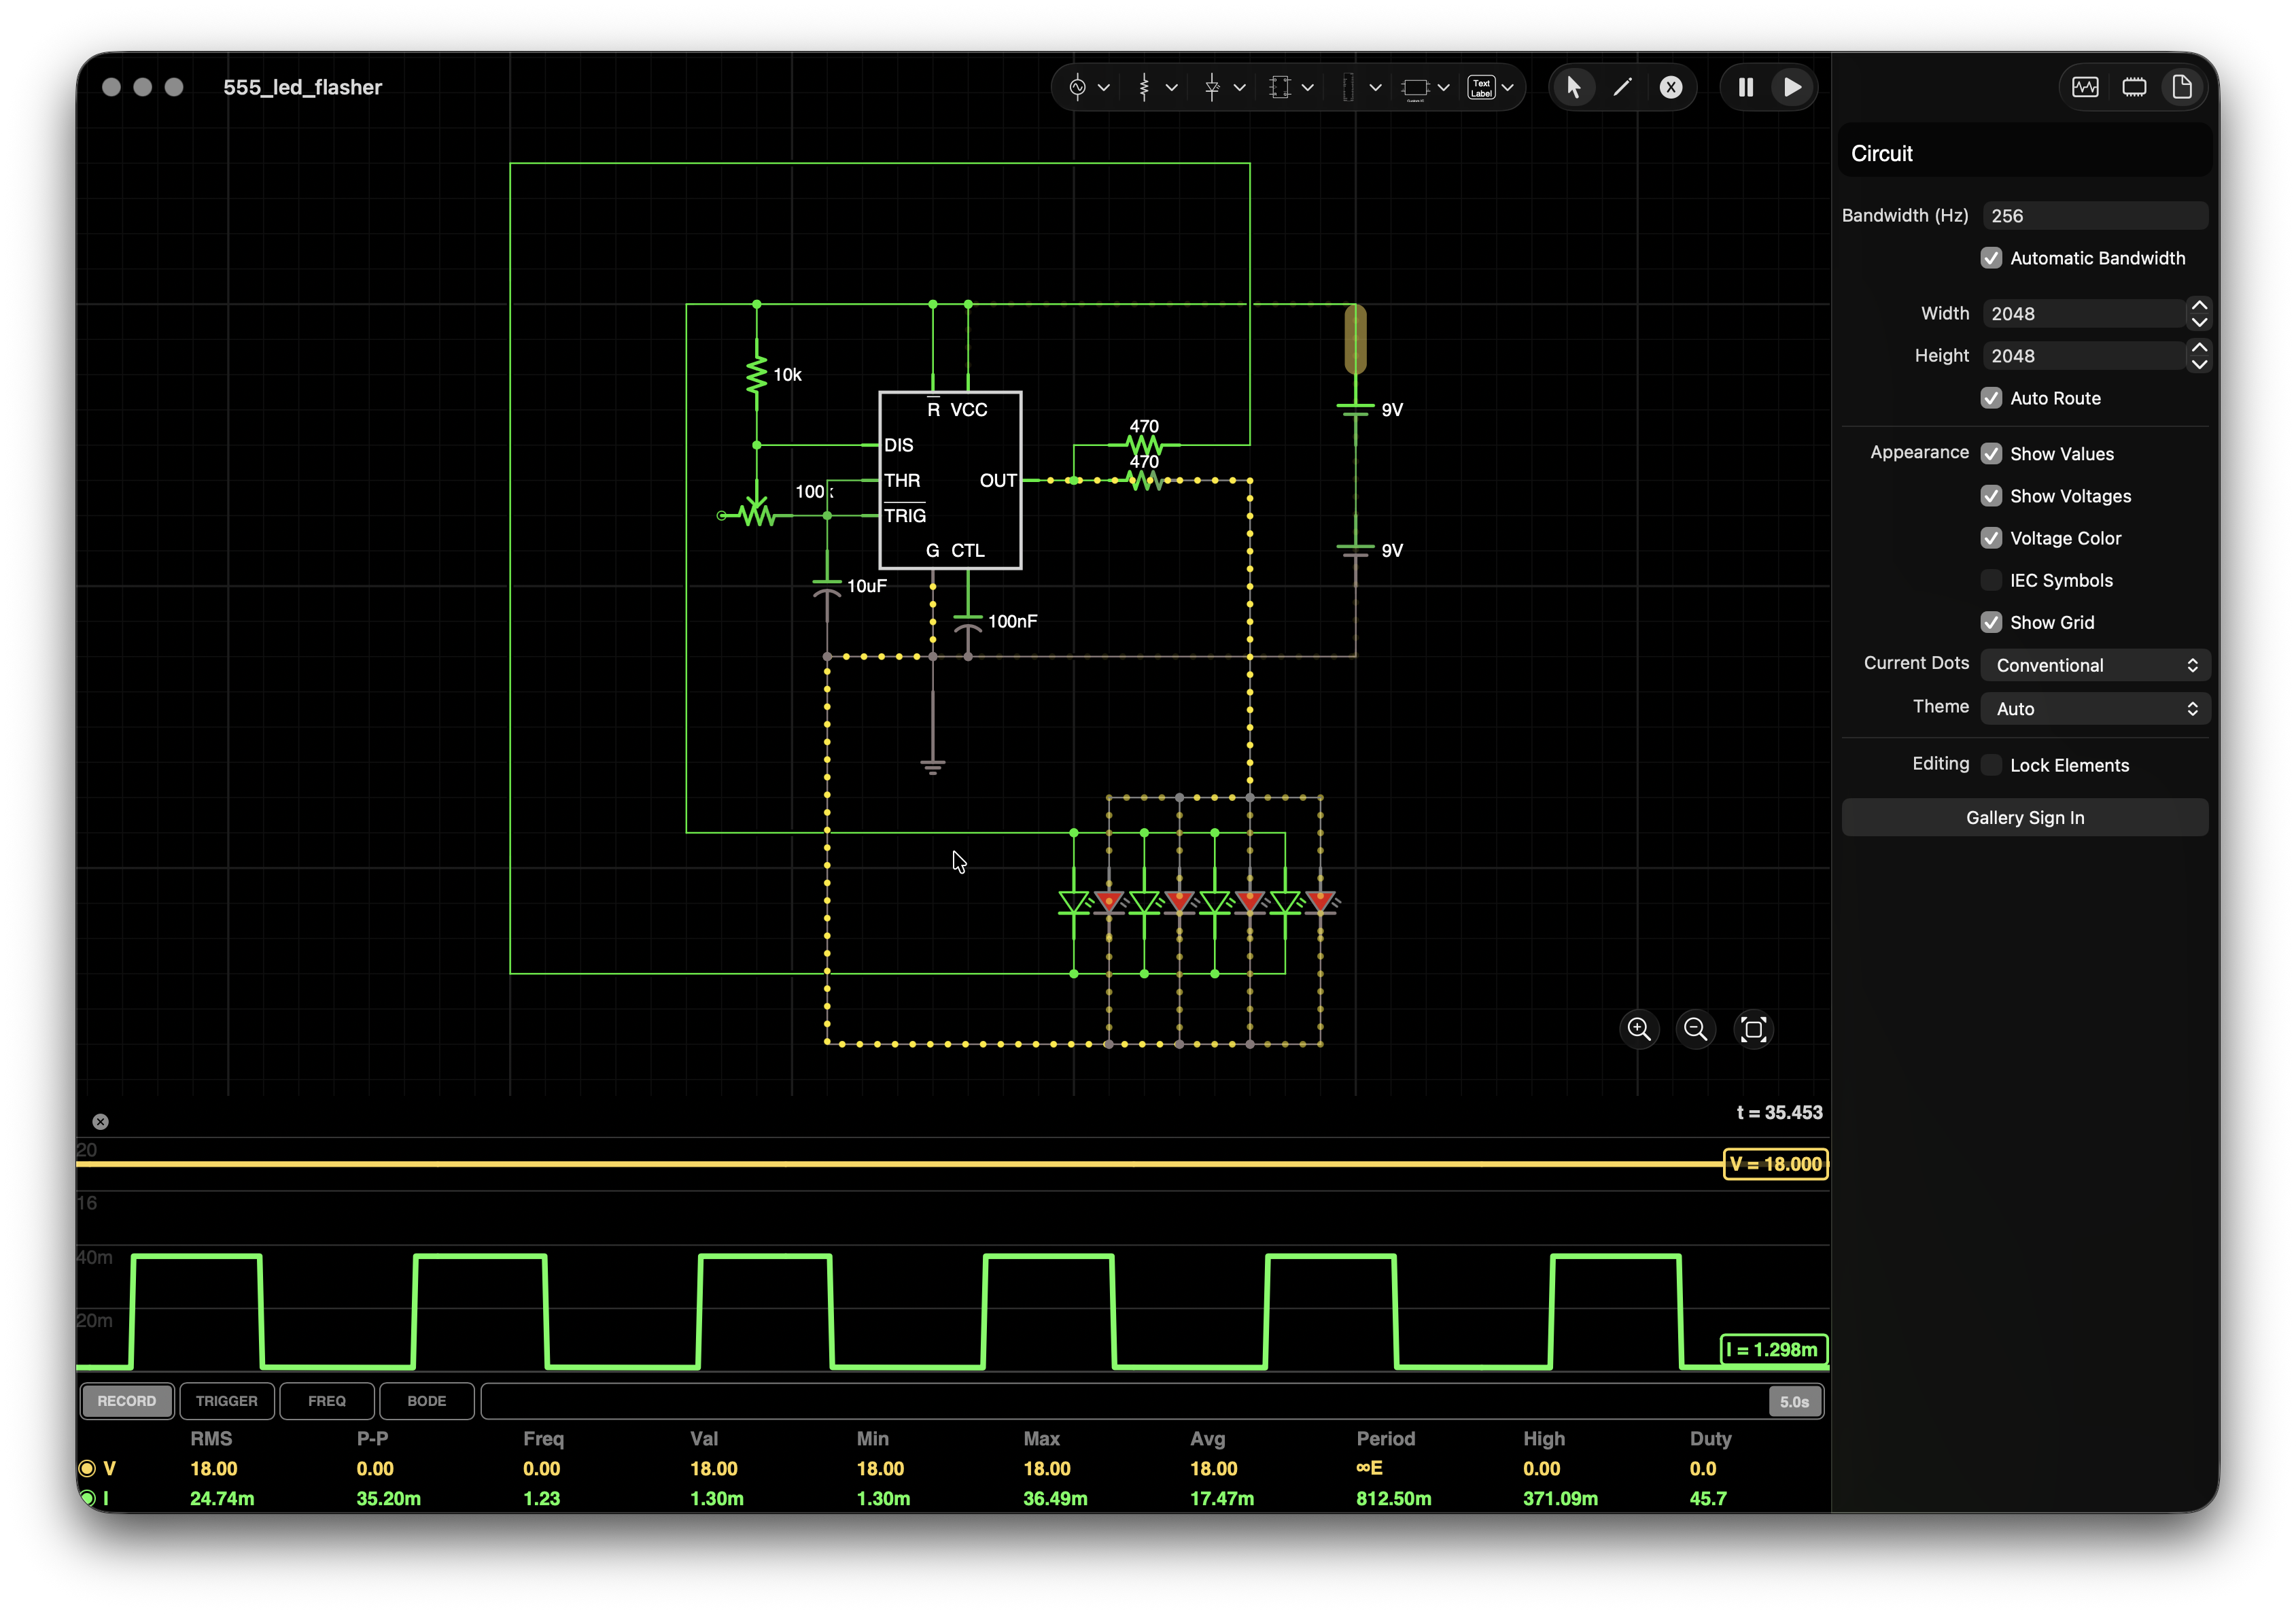Screen dimensions: 2296x1614
Task: Activate the arrow pointer tool
Action: click(x=1573, y=87)
